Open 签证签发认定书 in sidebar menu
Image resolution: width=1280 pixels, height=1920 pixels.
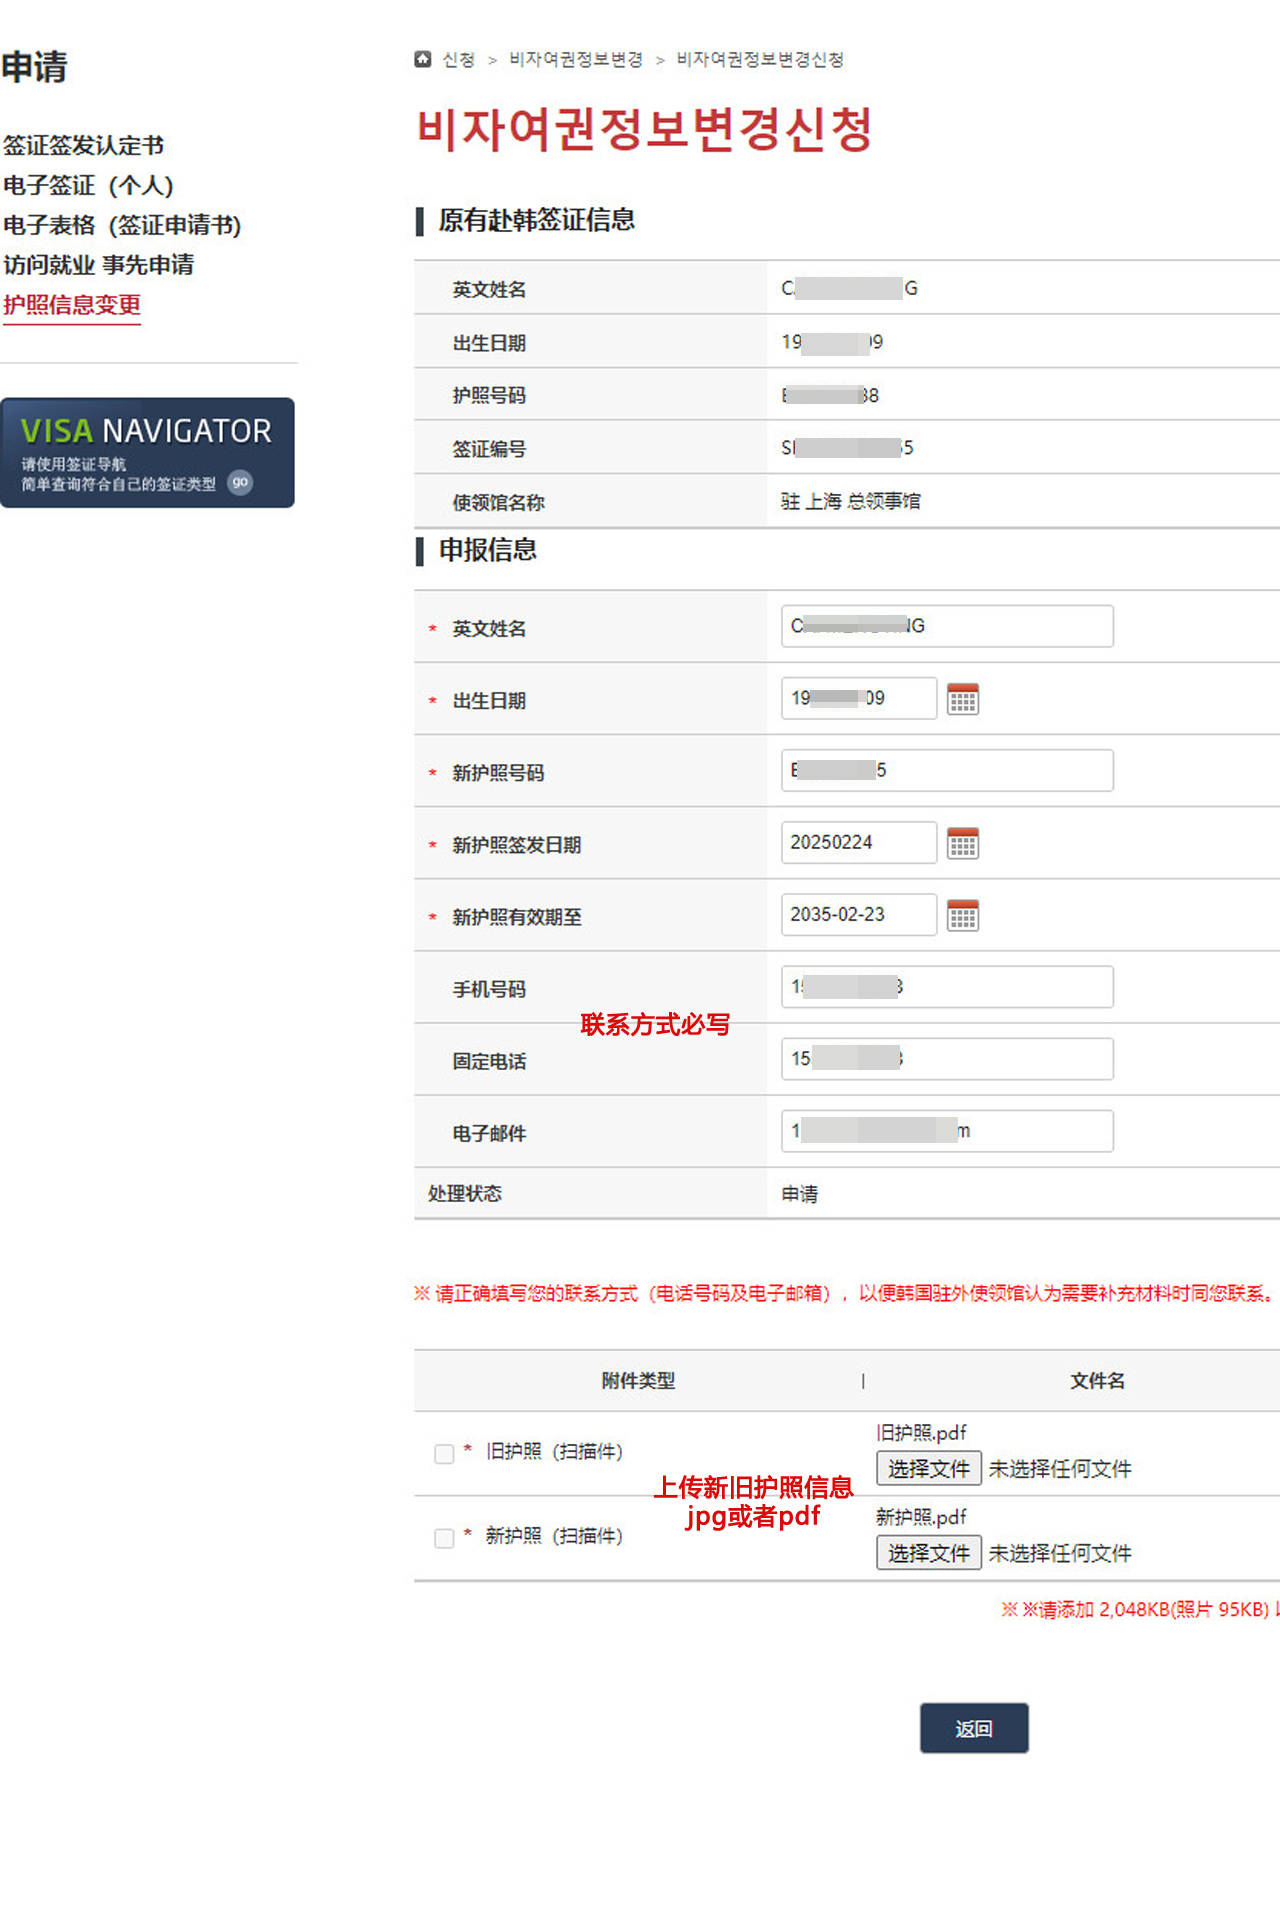coord(83,145)
